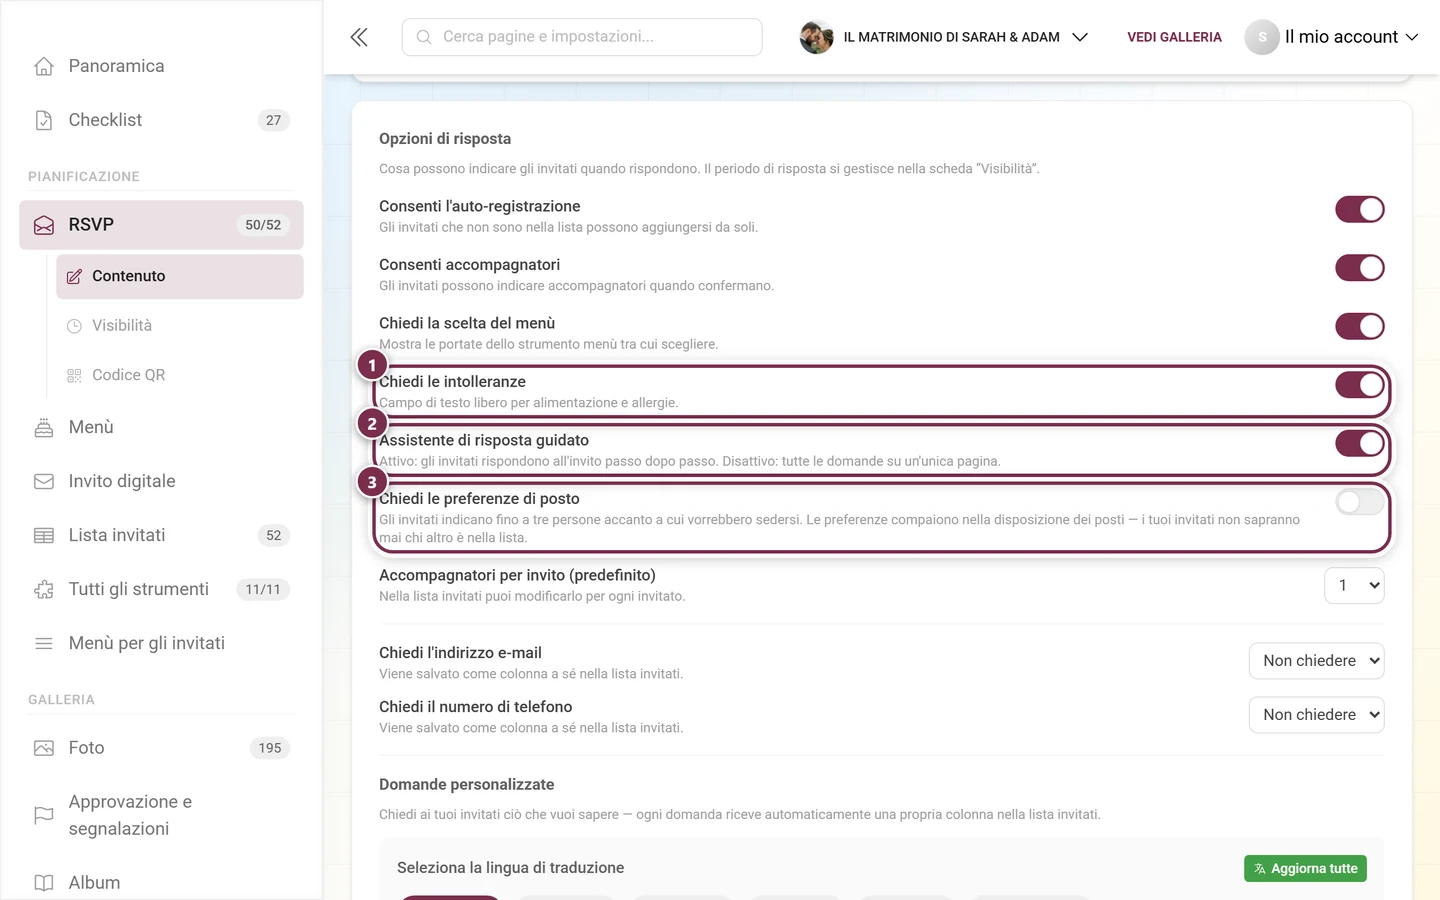The image size is (1440, 900).
Task: Click the Il mio account label
Action: (1341, 37)
